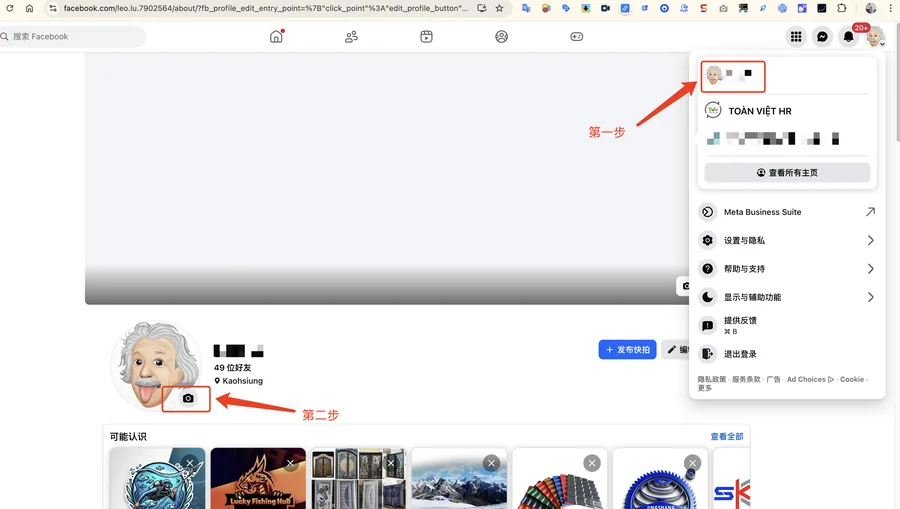Click the question mark icon beside 帮助与支持
This screenshot has height=509, width=900.
708,269
